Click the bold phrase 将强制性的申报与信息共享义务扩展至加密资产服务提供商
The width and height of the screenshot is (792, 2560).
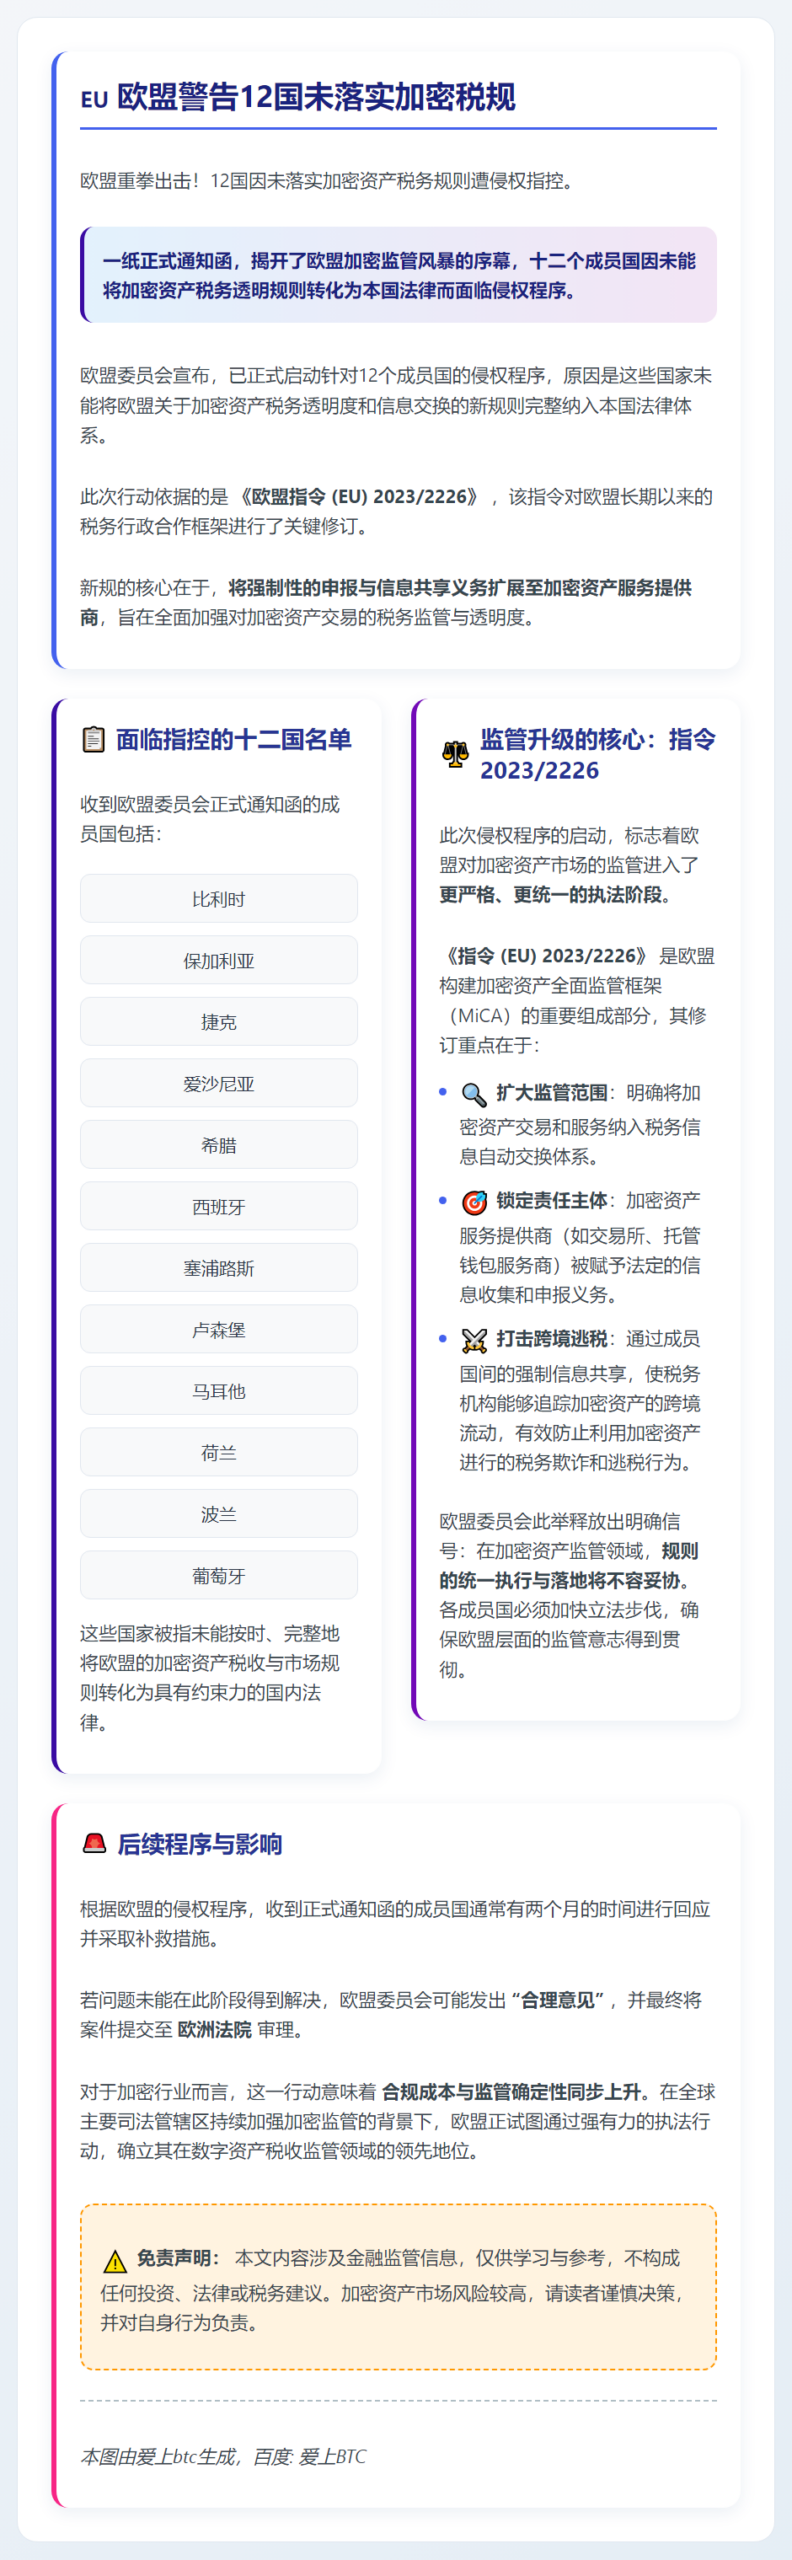[386, 602]
